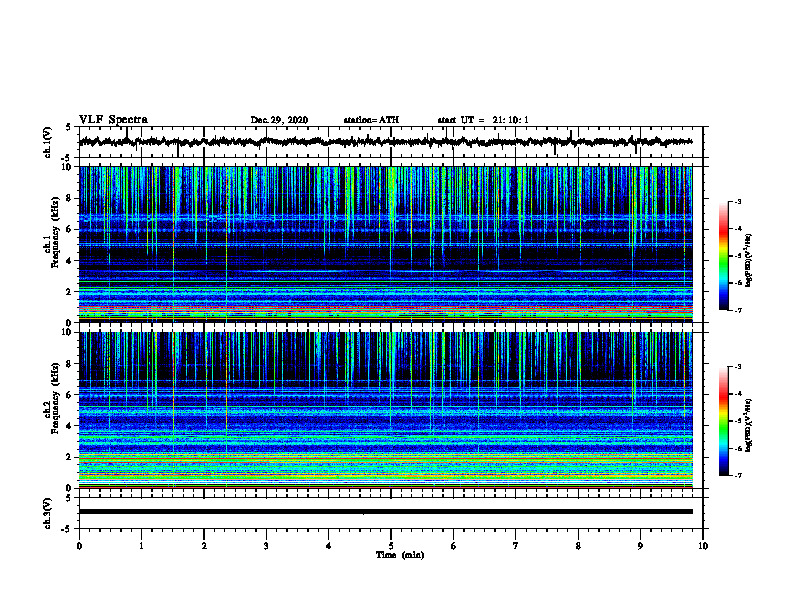Screen dimensions: 792x612
Task: Click the "7" tick on the time axis
Action: [516, 546]
